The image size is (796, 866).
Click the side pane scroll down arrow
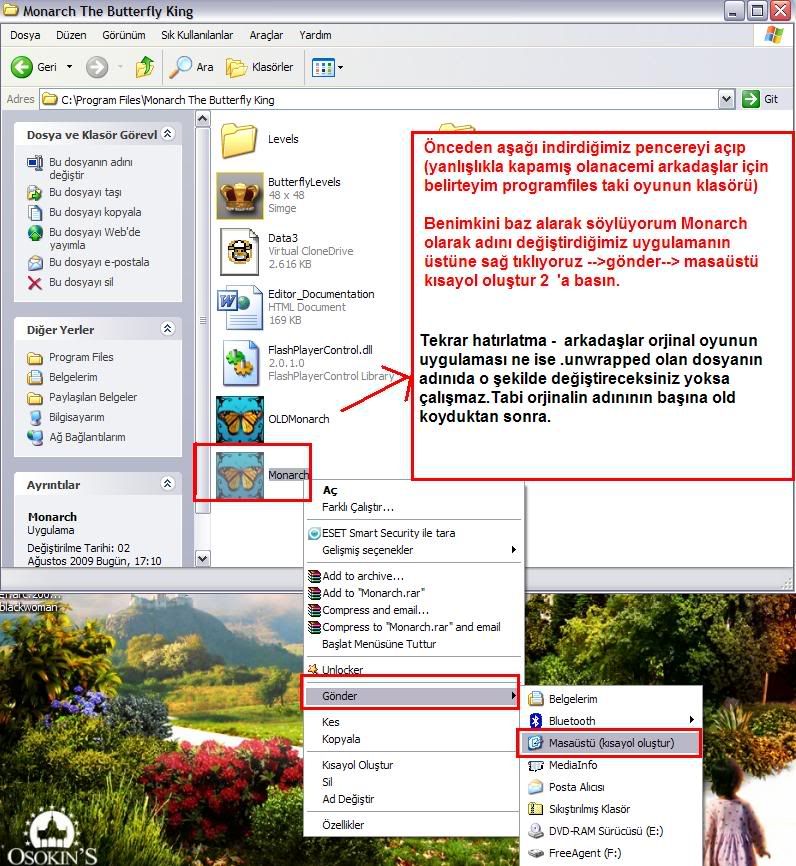[203, 558]
